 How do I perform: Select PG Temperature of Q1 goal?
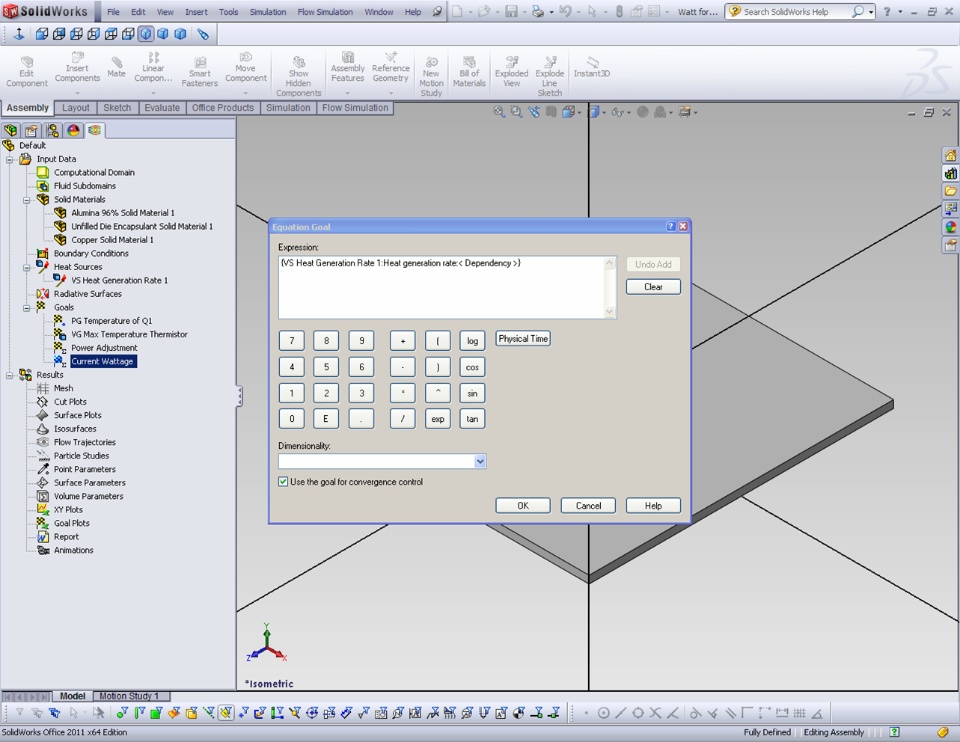click(x=111, y=321)
